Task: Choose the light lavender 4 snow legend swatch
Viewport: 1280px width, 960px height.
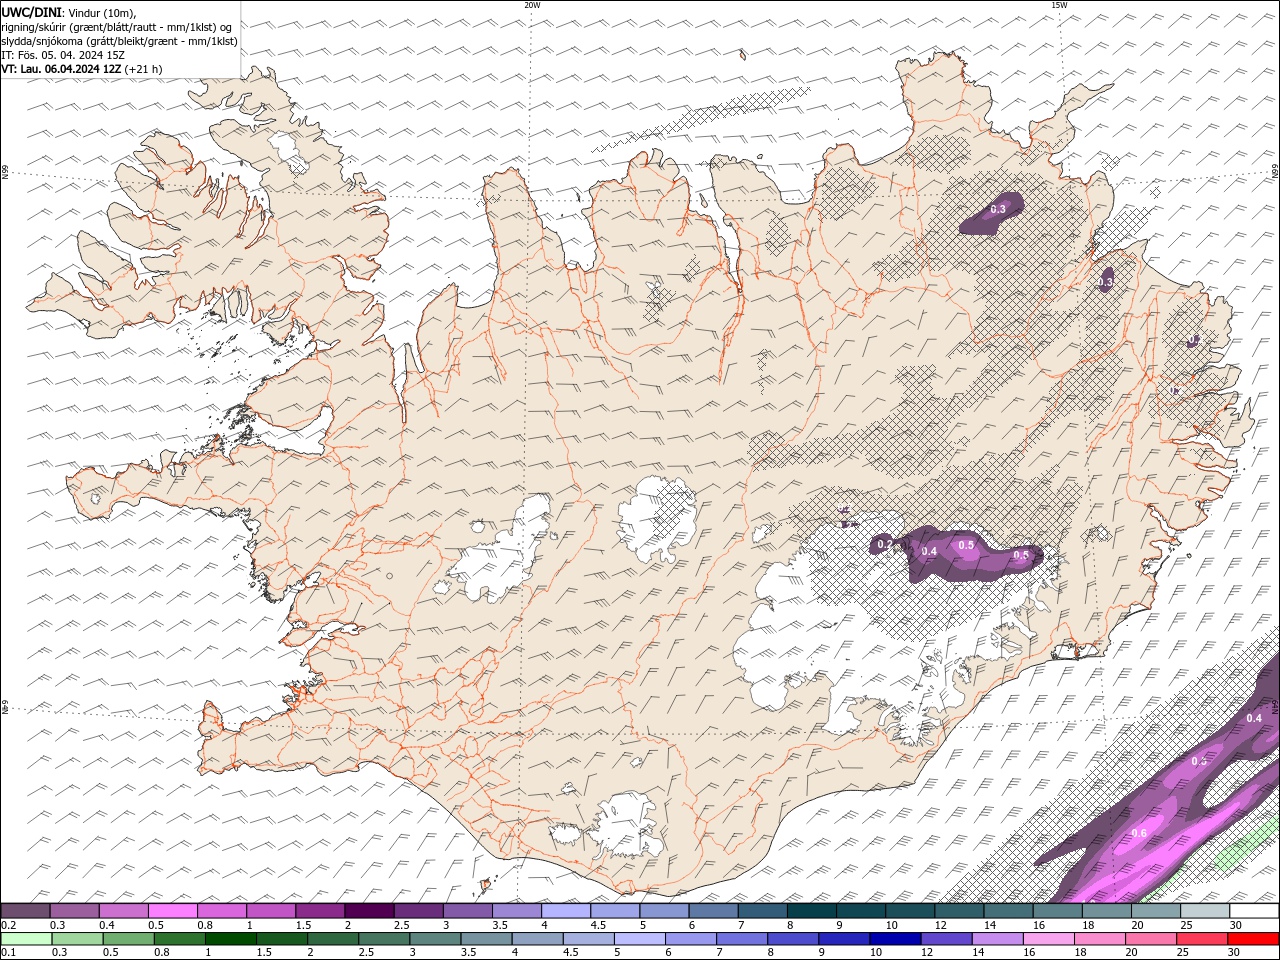Action: 566,911
